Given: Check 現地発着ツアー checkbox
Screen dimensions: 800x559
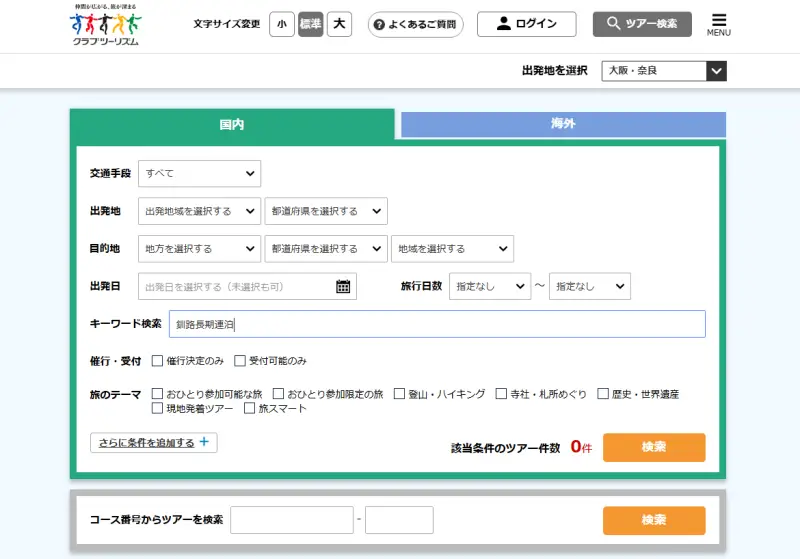Looking at the screenshot, I should coord(158,408).
